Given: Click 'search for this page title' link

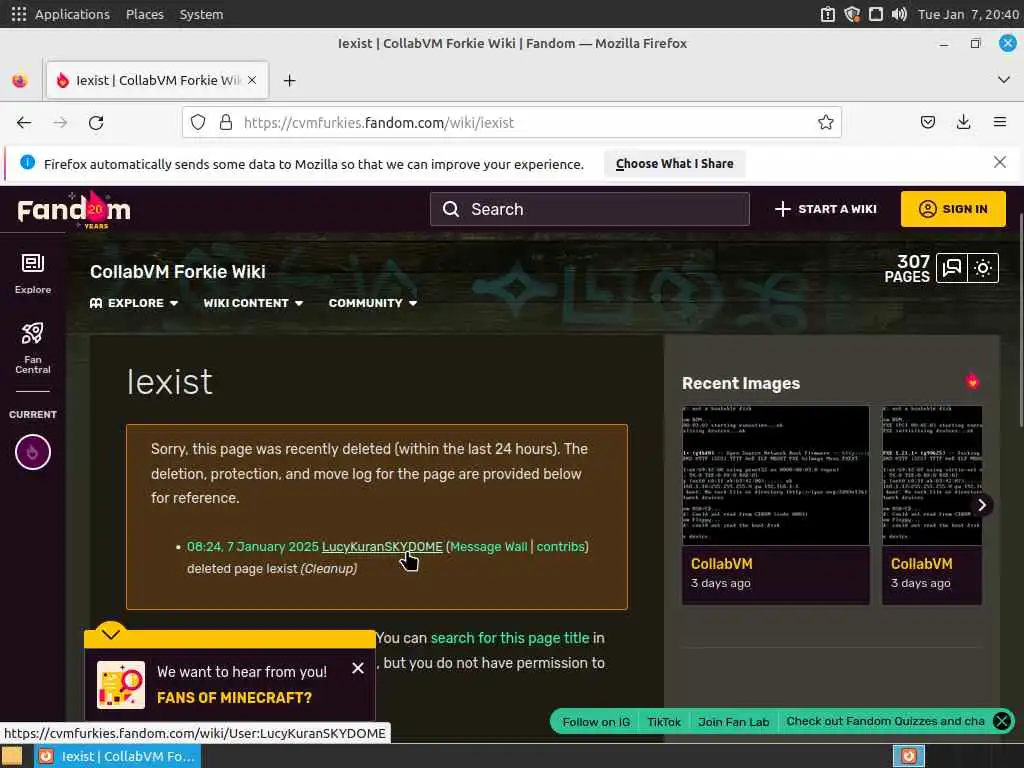Looking at the screenshot, I should pyautogui.click(x=510, y=638).
